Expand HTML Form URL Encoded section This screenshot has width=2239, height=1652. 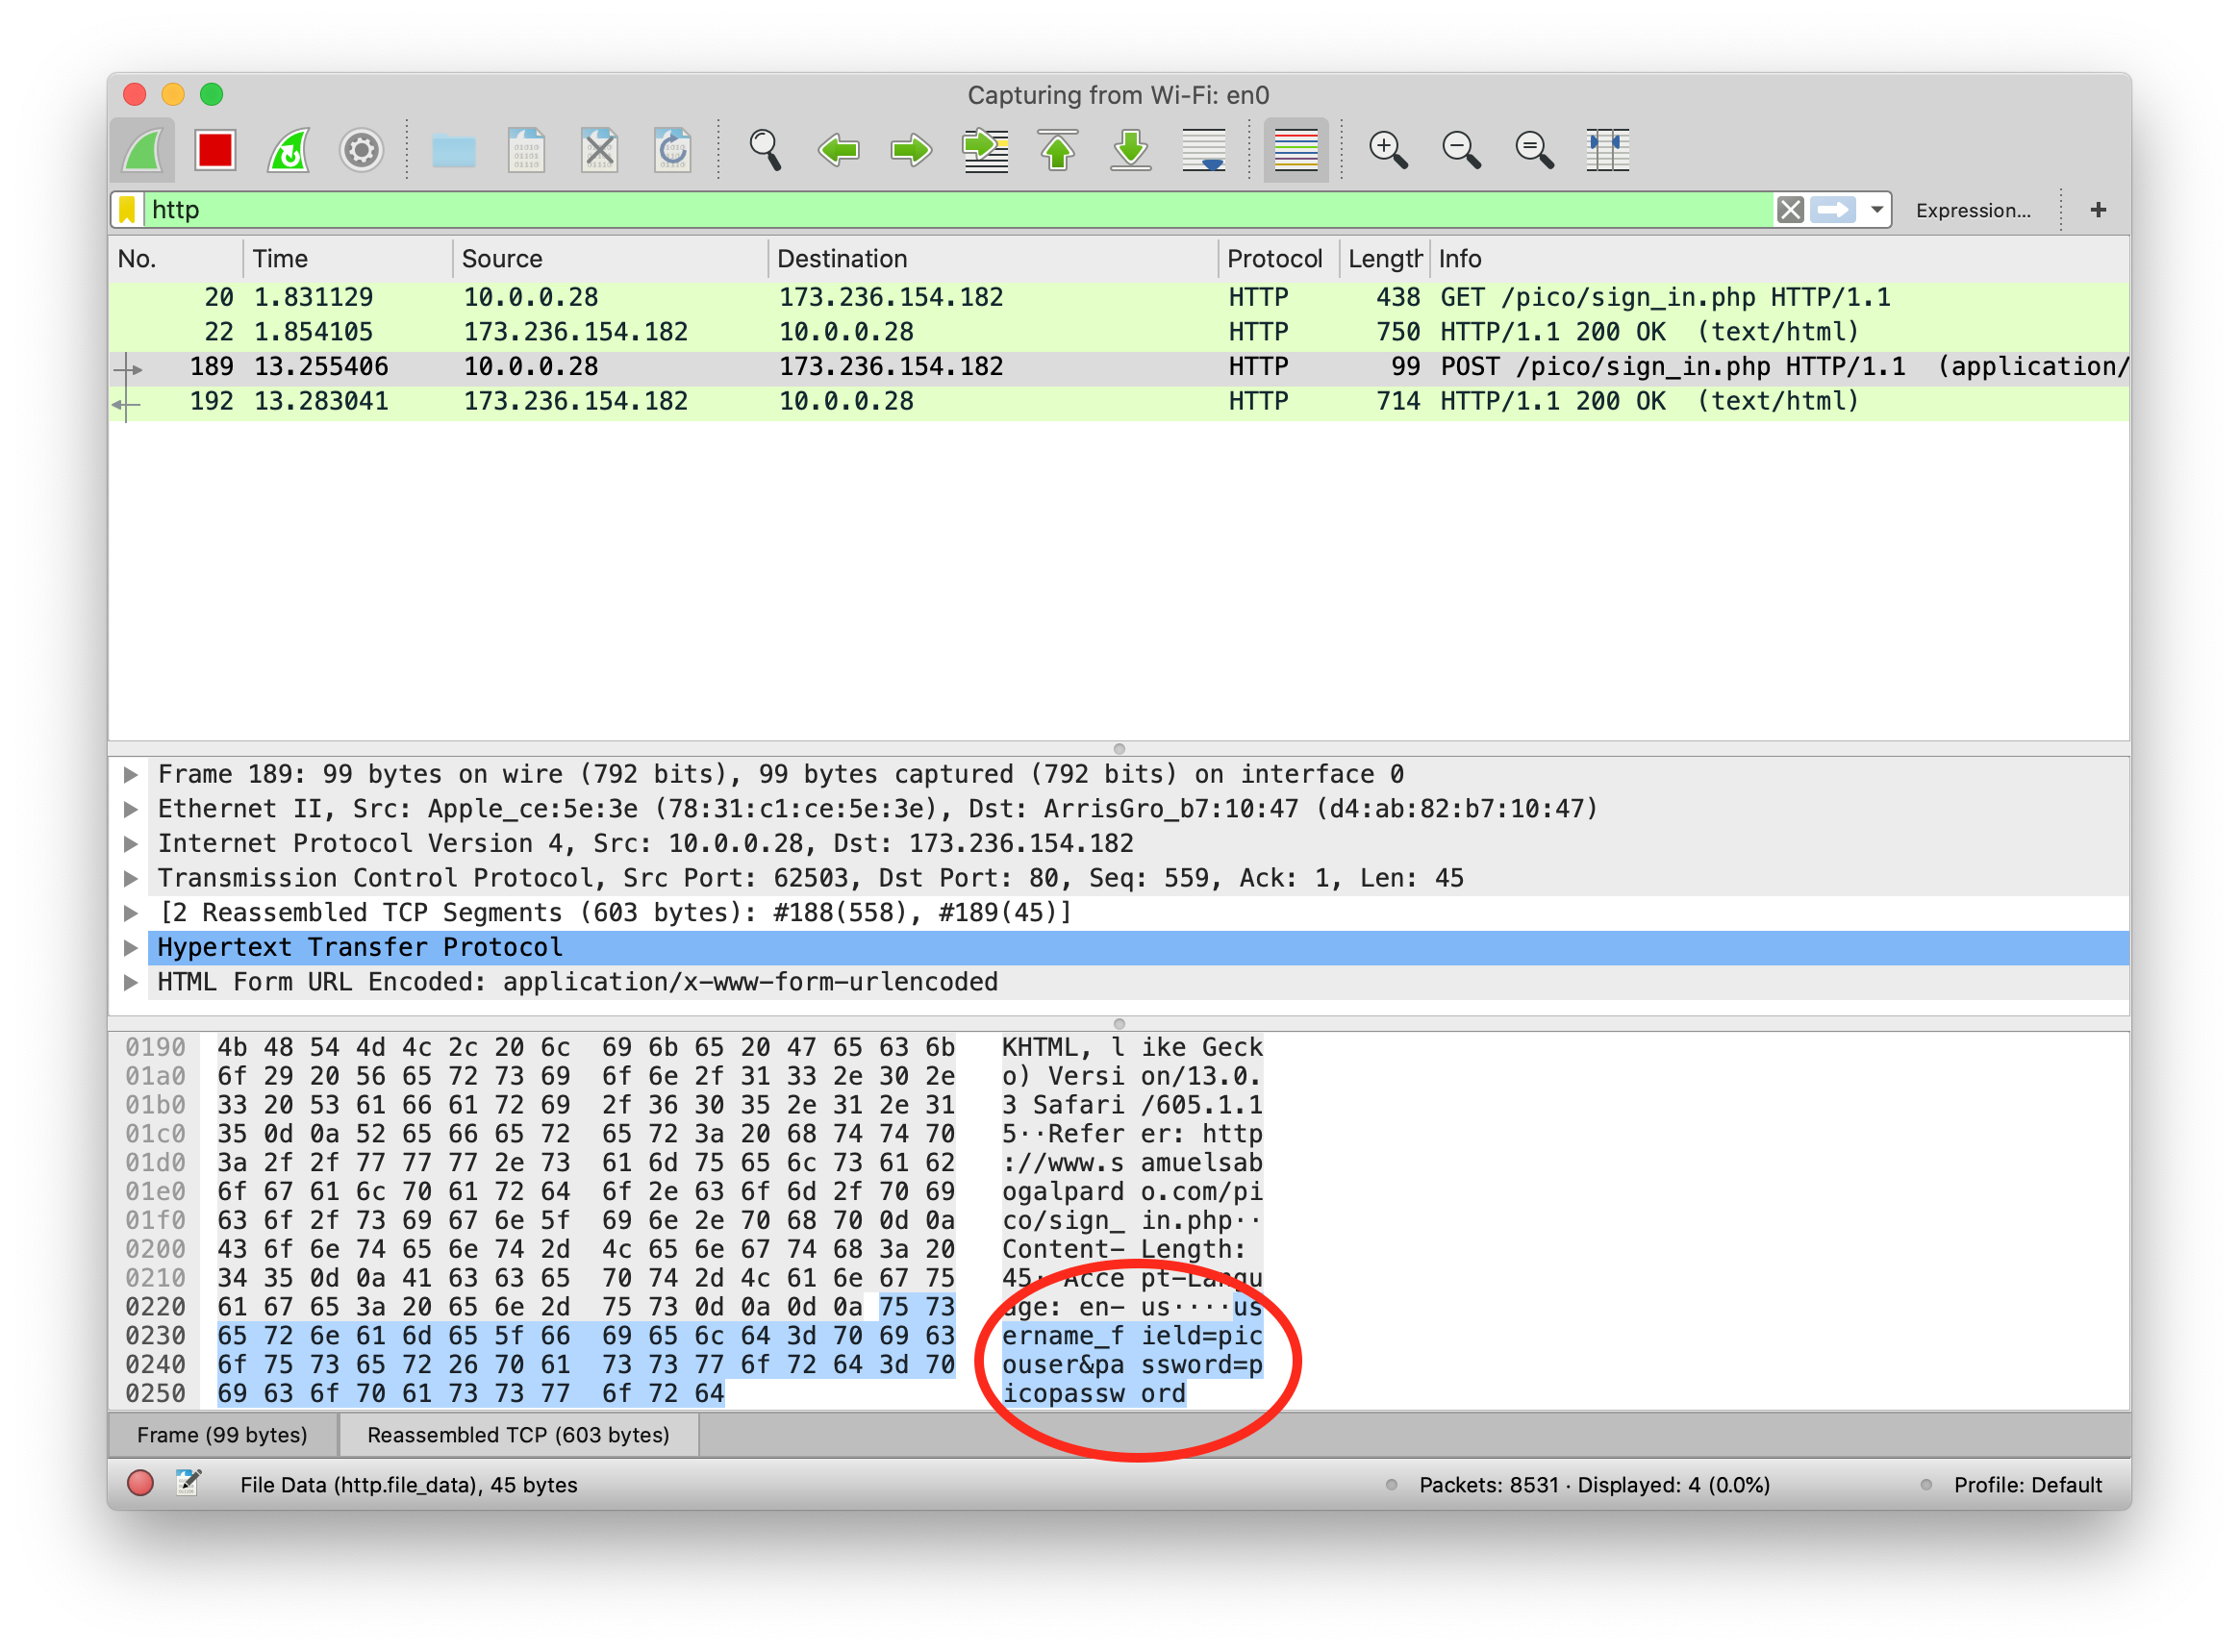tap(131, 982)
